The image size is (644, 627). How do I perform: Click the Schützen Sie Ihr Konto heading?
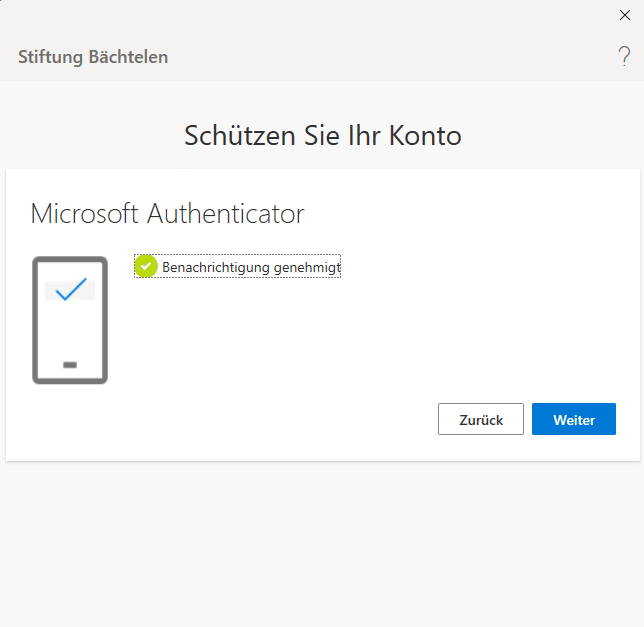[x=322, y=136]
